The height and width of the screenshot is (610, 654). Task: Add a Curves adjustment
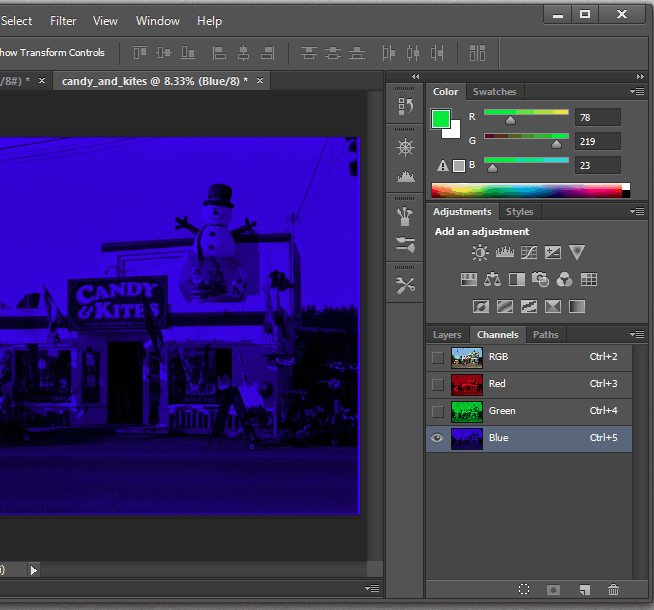(529, 252)
